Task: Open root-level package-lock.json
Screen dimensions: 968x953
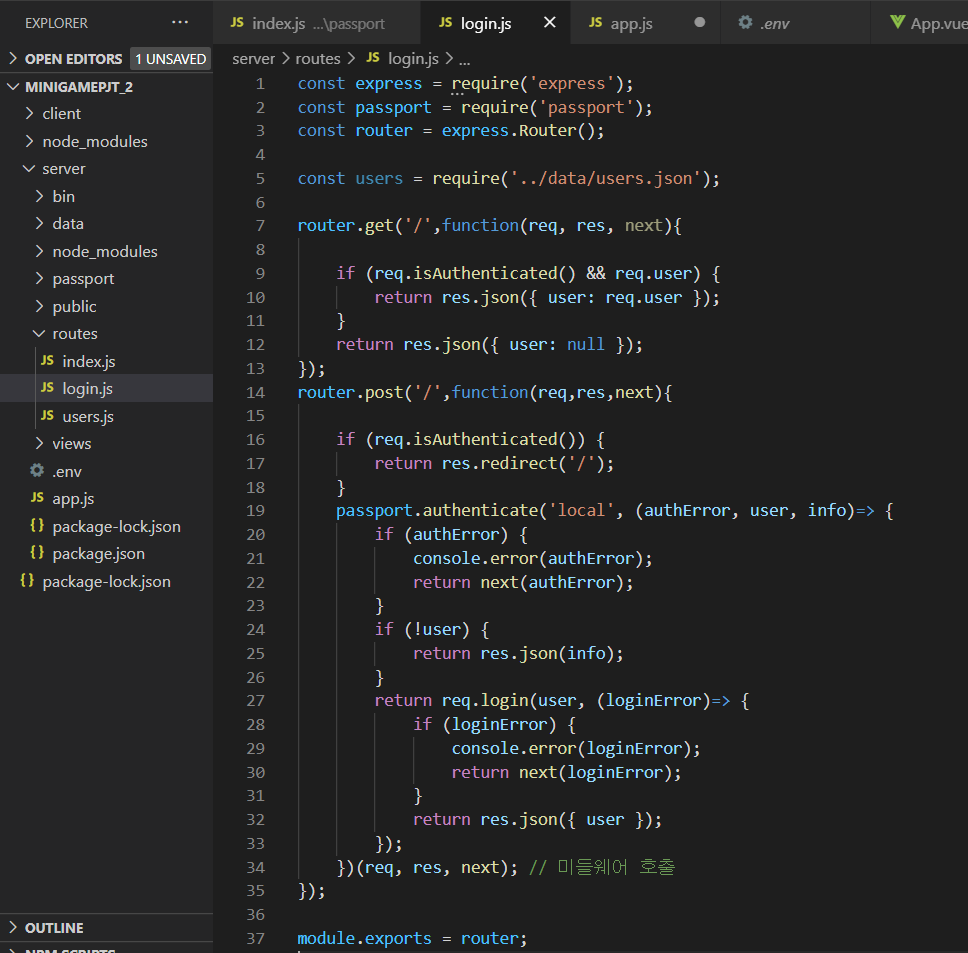Action: tap(106, 581)
